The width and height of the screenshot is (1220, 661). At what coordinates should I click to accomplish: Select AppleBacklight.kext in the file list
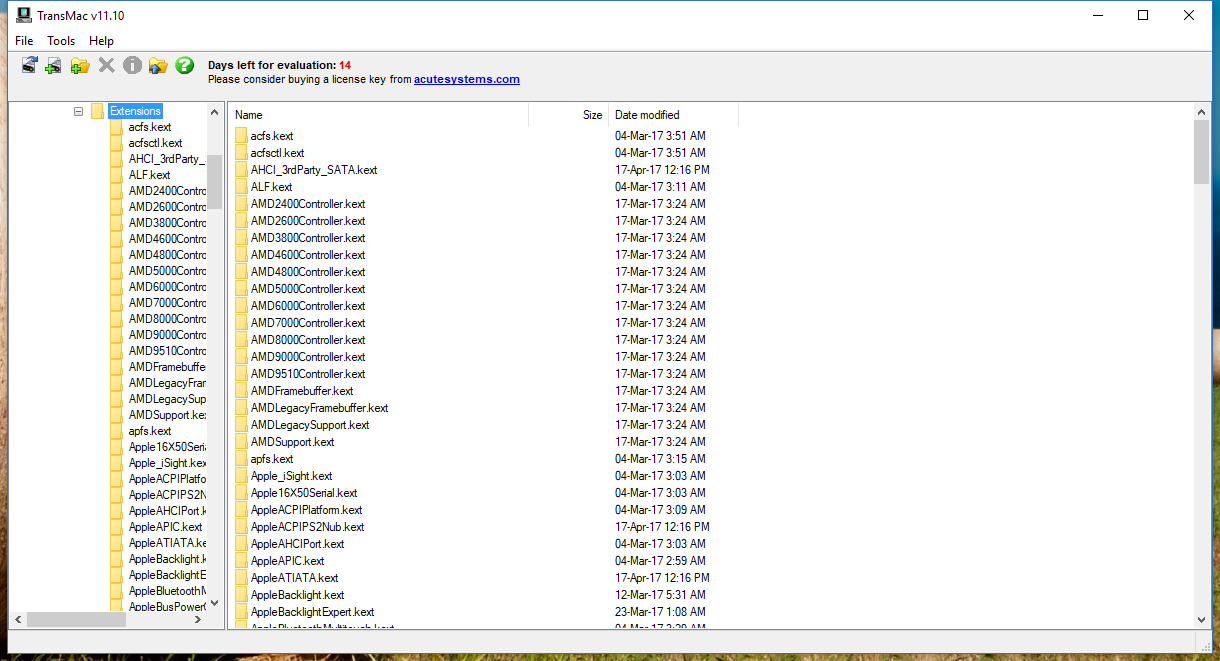click(297, 595)
